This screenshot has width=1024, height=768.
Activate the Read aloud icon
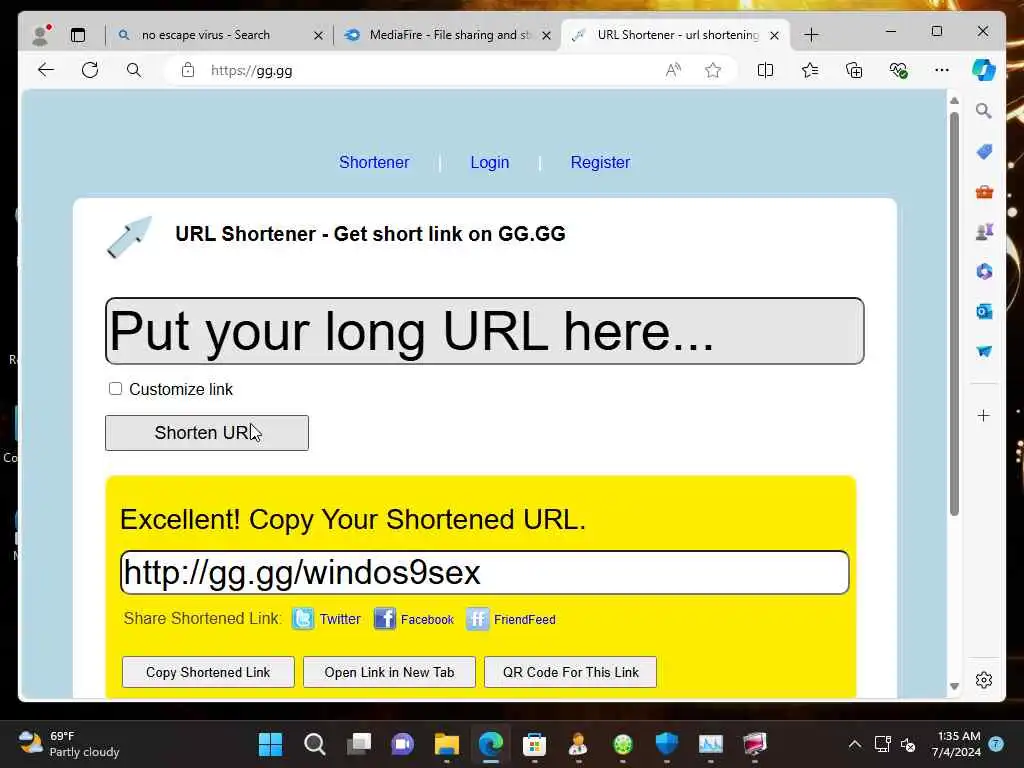pos(673,70)
